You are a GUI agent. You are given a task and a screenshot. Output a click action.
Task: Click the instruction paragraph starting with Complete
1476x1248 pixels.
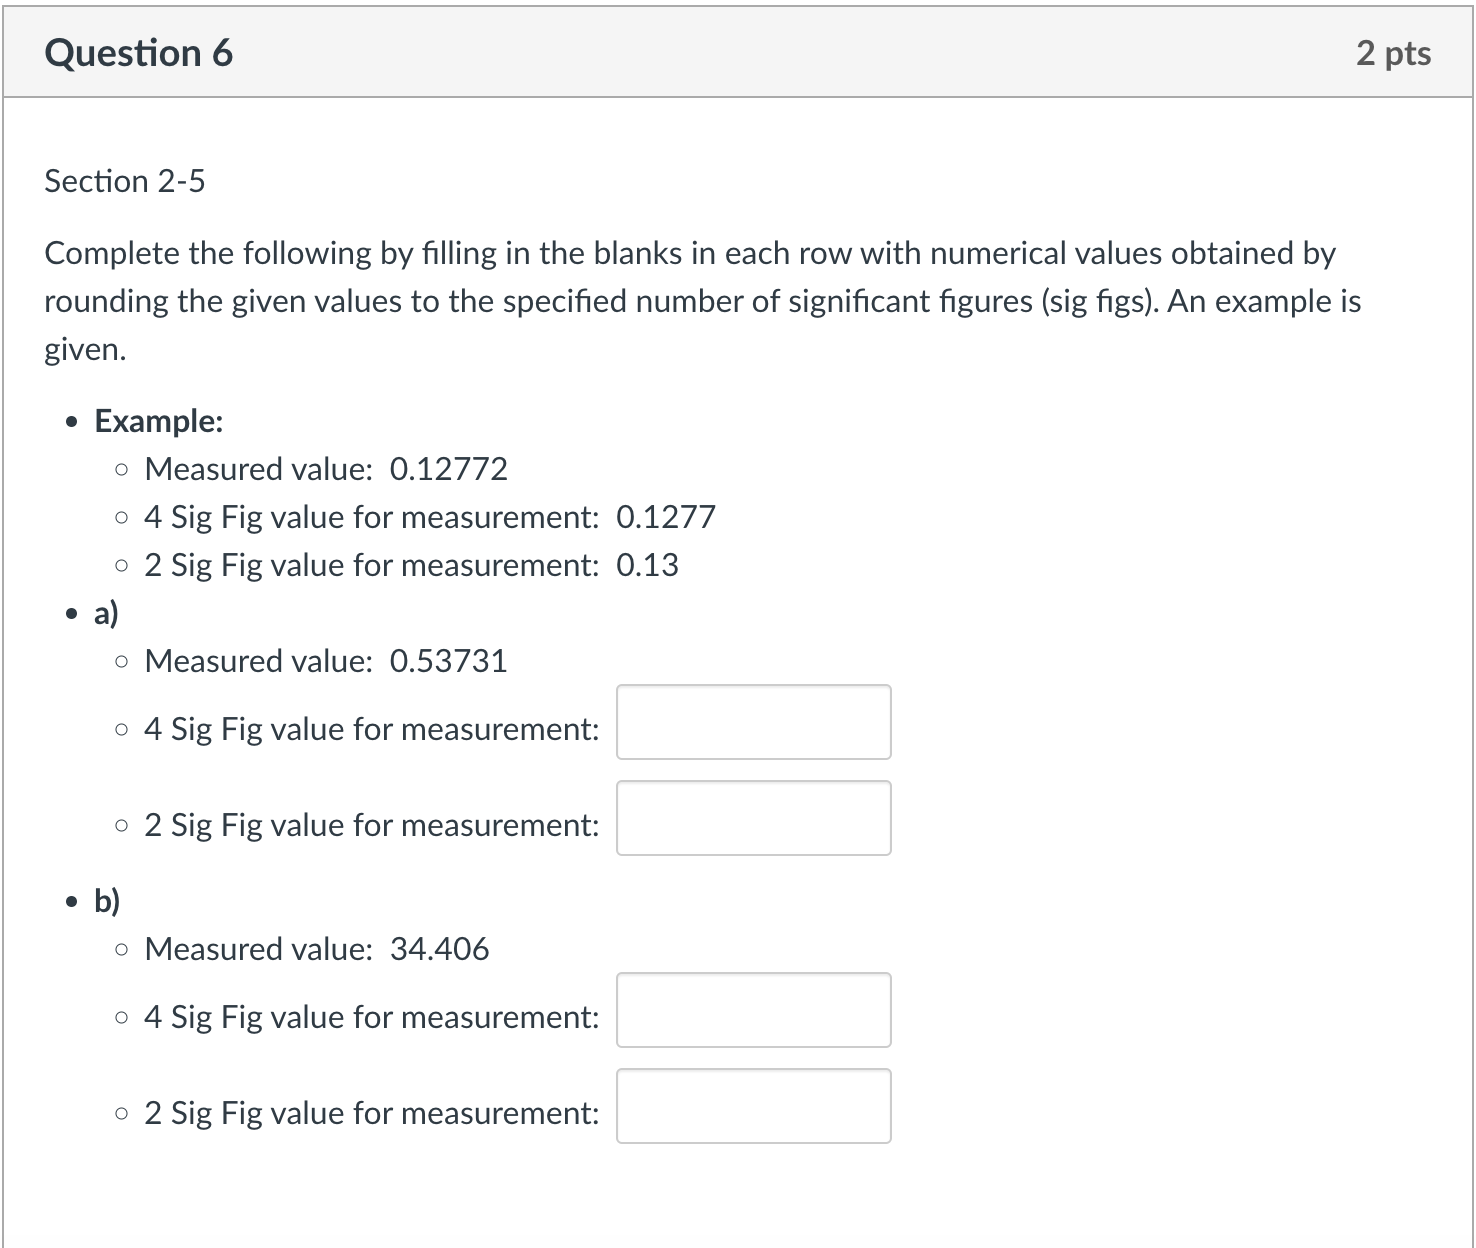pyautogui.click(x=702, y=301)
